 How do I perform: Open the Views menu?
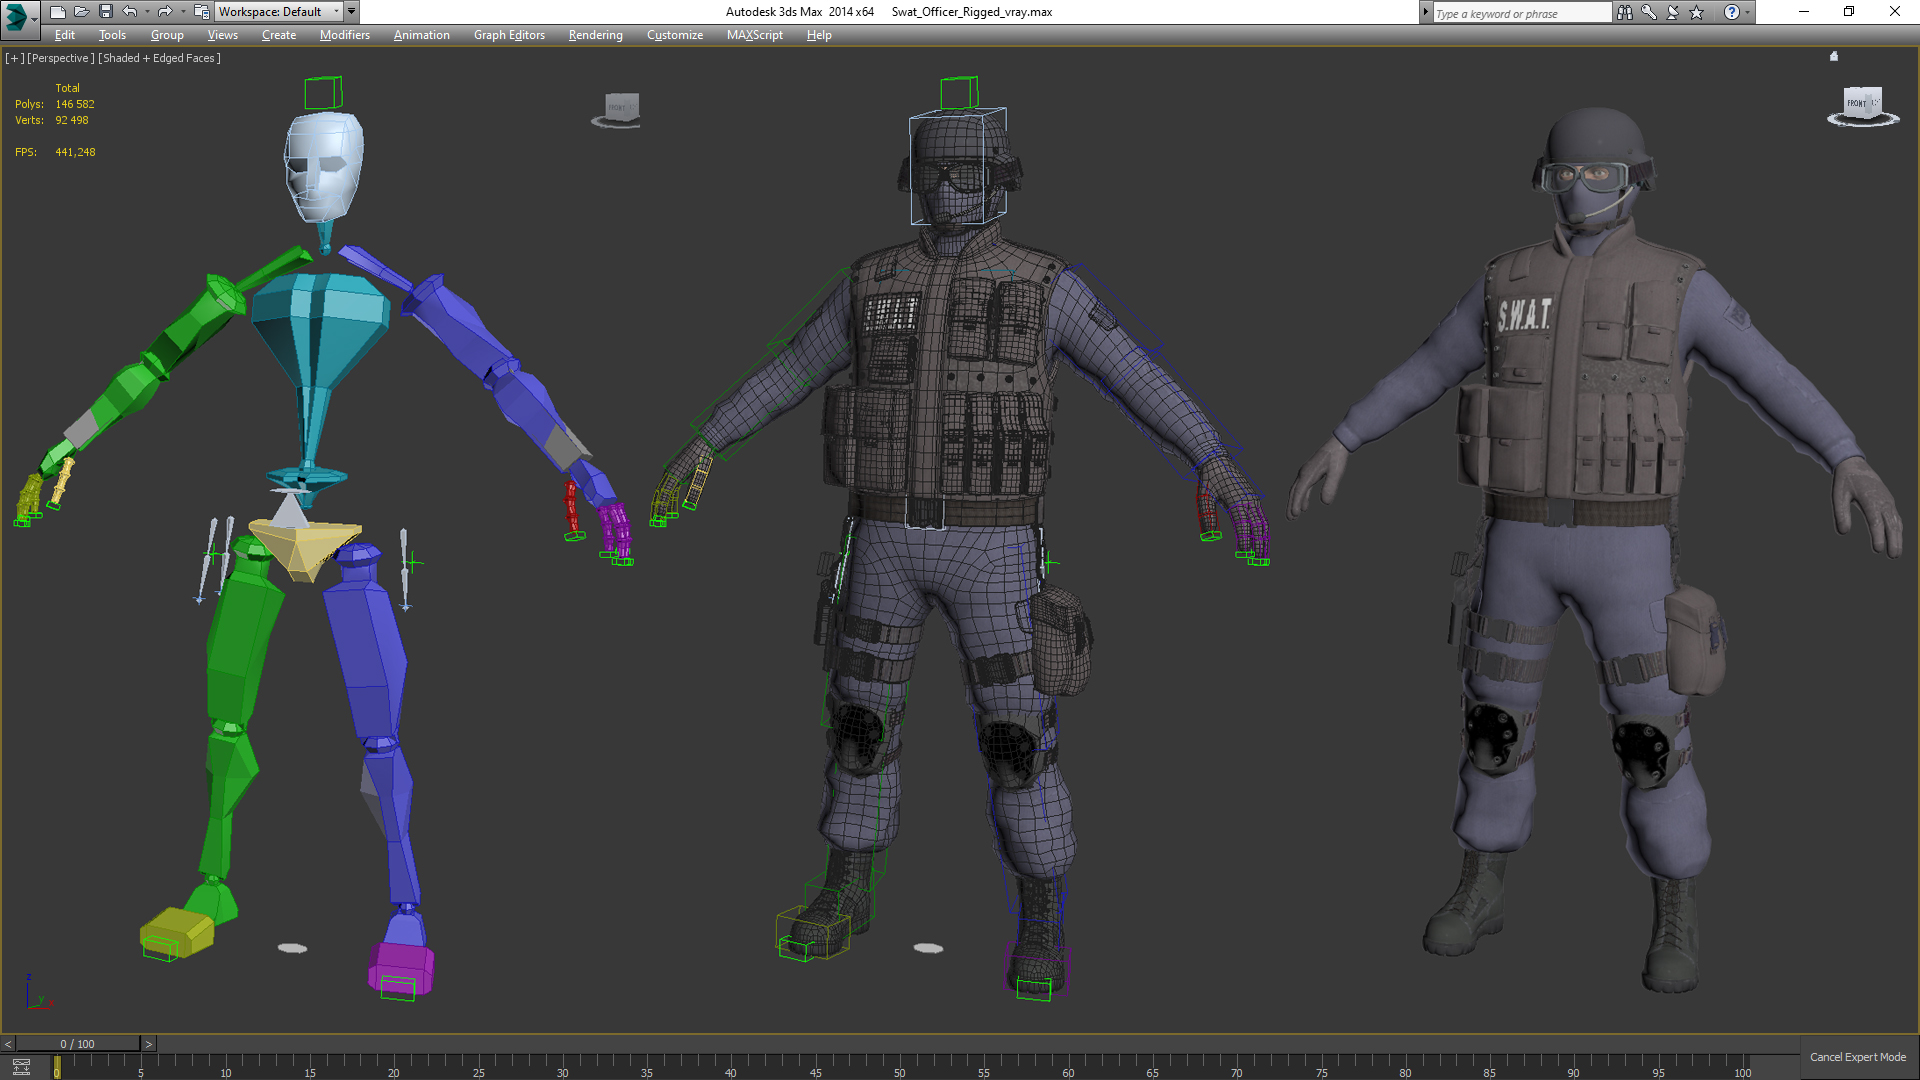tap(222, 35)
